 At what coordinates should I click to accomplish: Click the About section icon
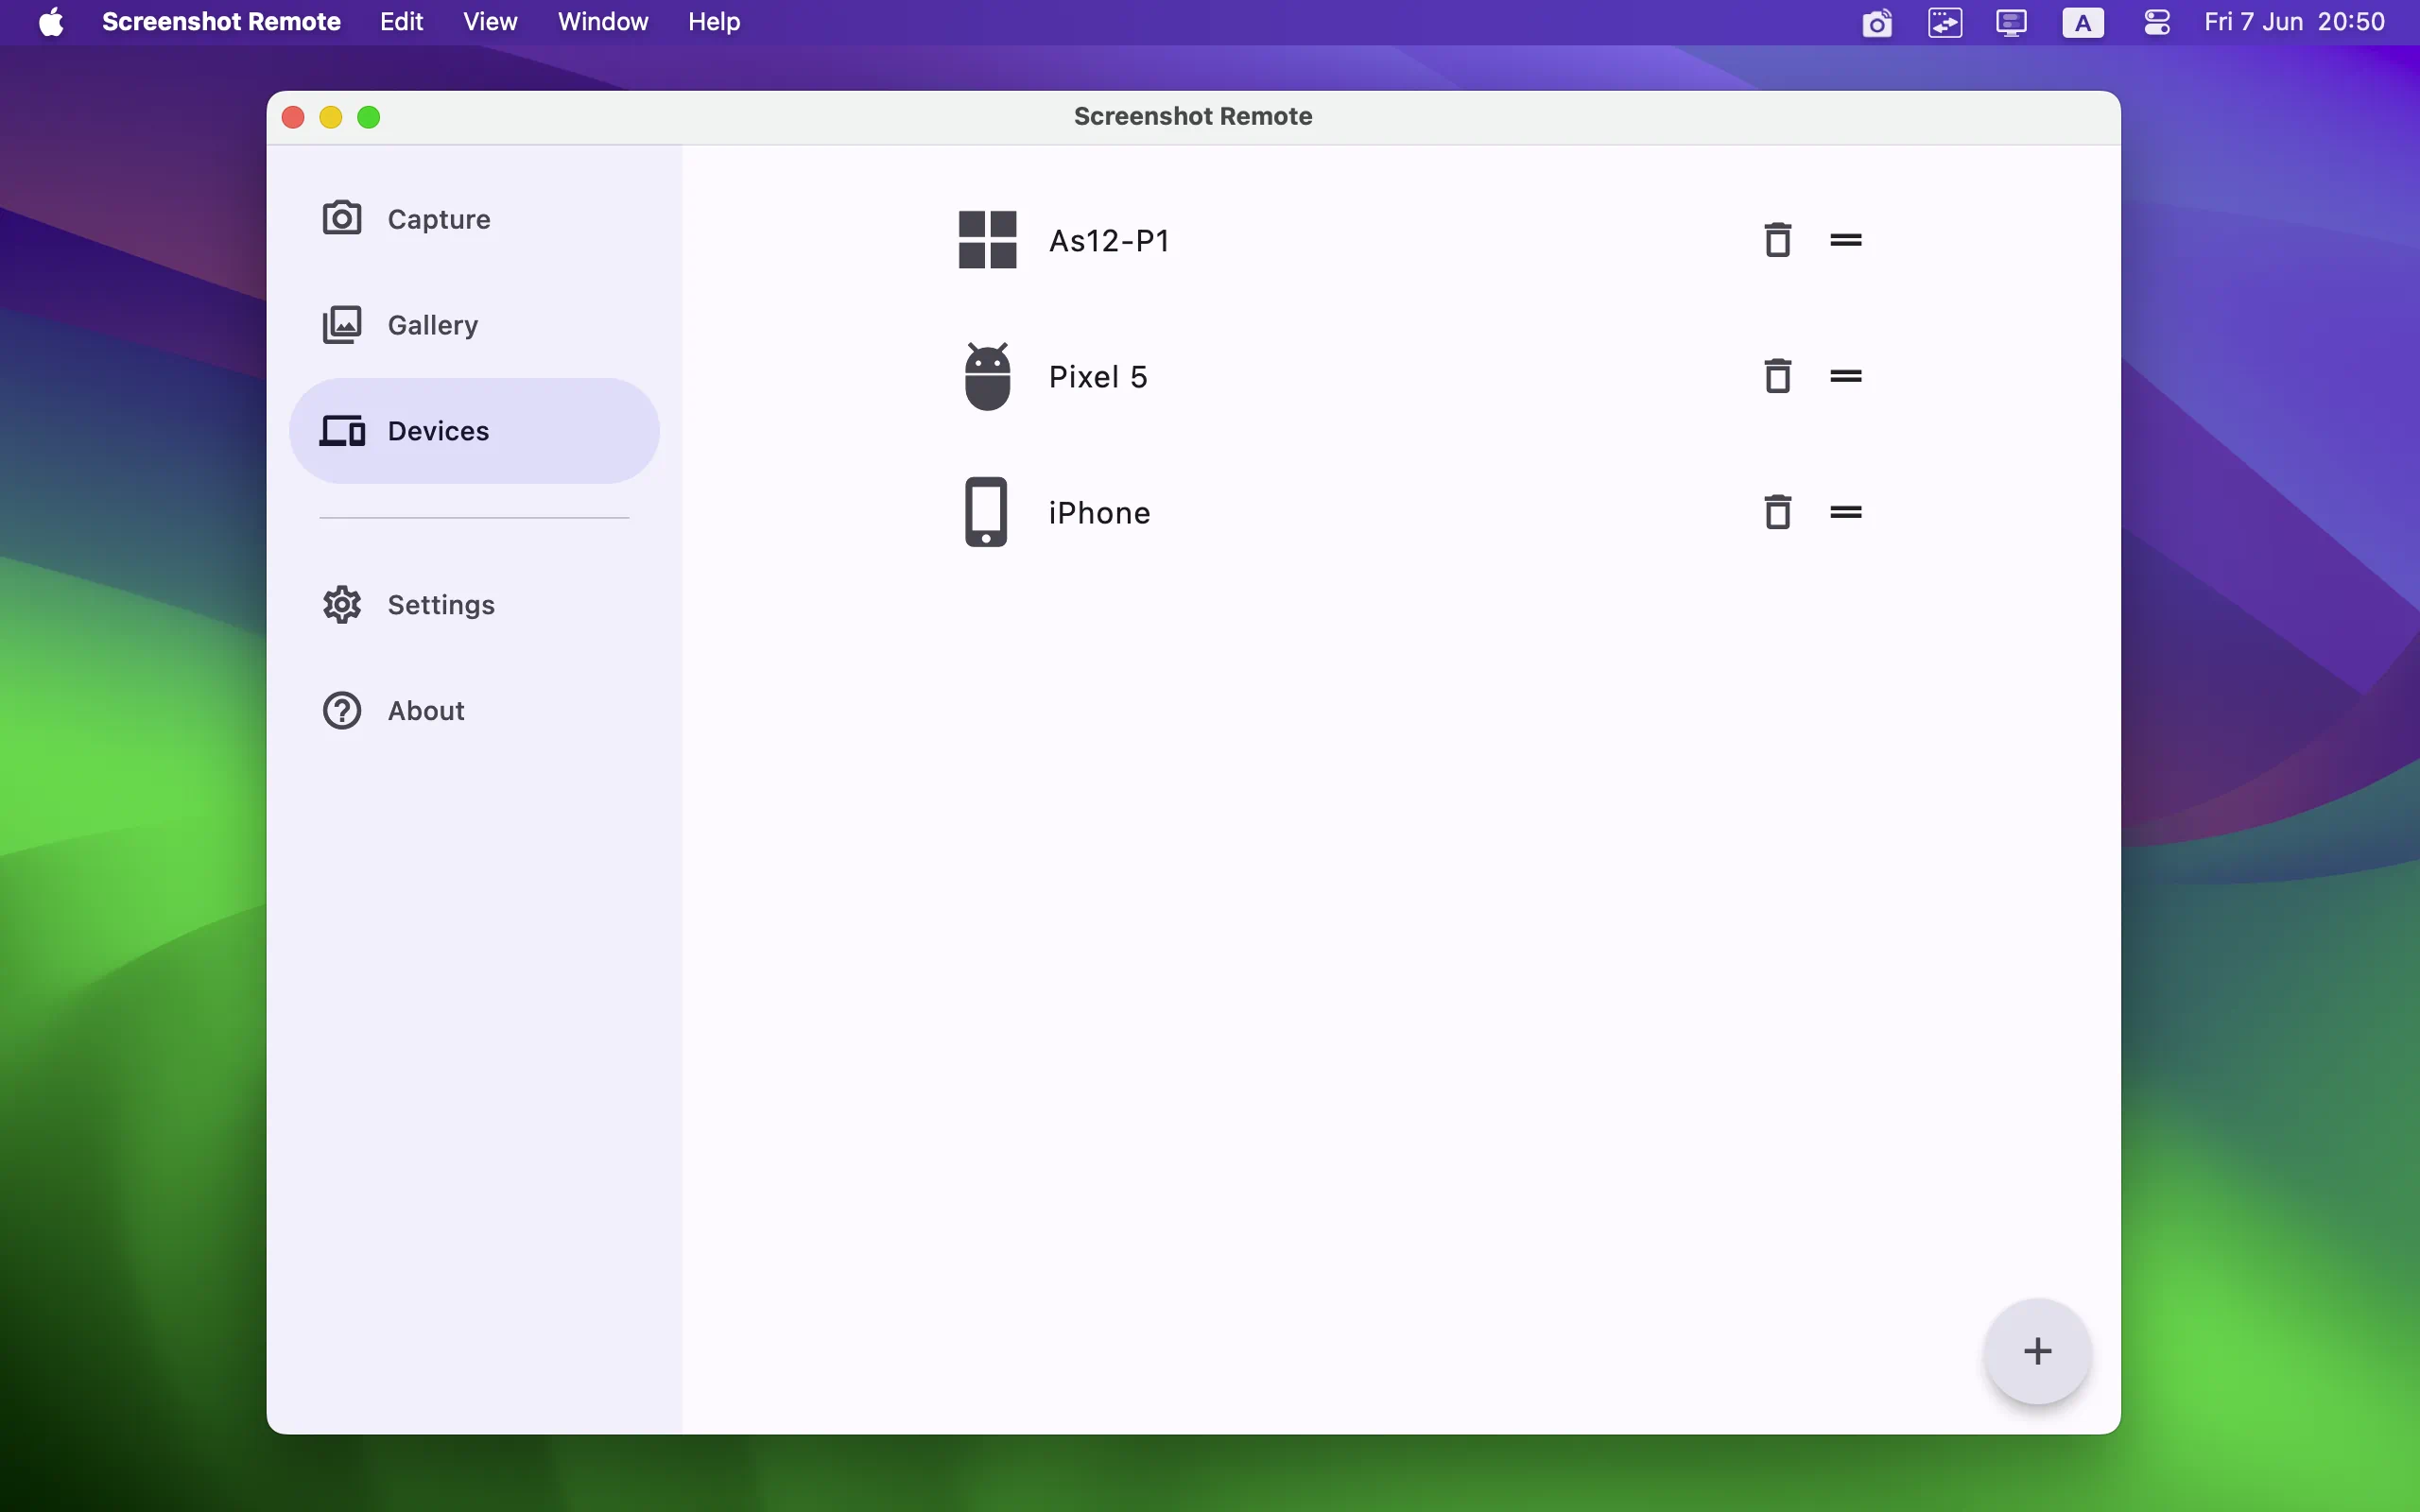tap(339, 711)
